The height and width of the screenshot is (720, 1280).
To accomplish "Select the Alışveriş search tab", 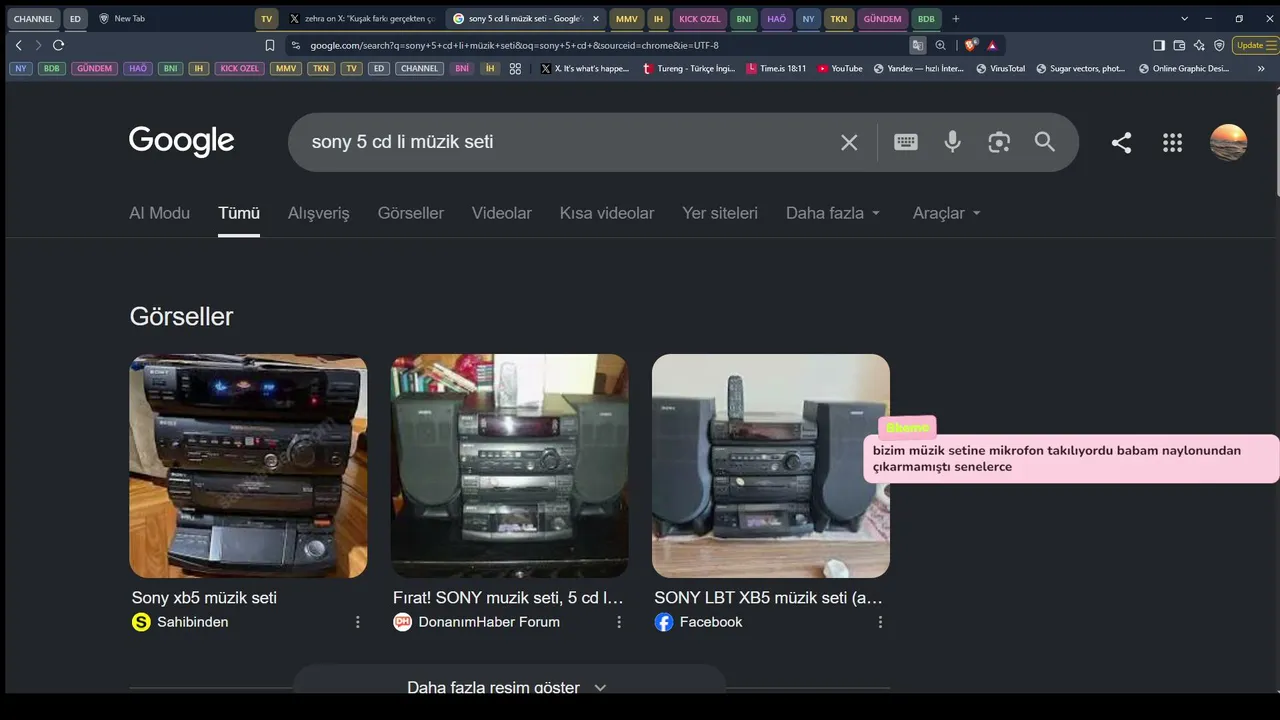I will (319, 213).
